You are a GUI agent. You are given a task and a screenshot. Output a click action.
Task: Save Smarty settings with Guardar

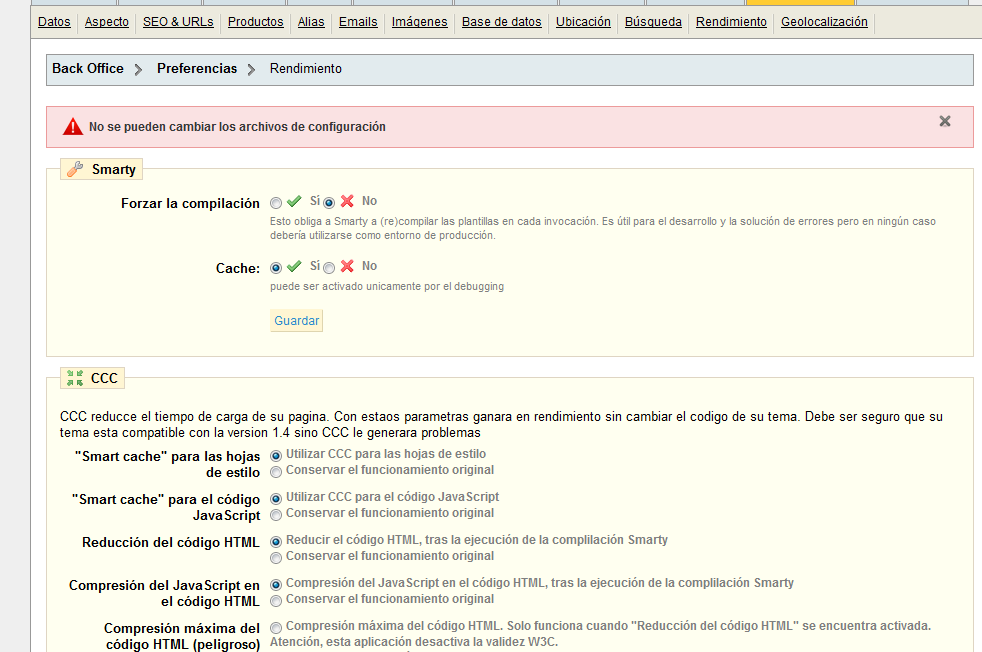tap(297, 321)
